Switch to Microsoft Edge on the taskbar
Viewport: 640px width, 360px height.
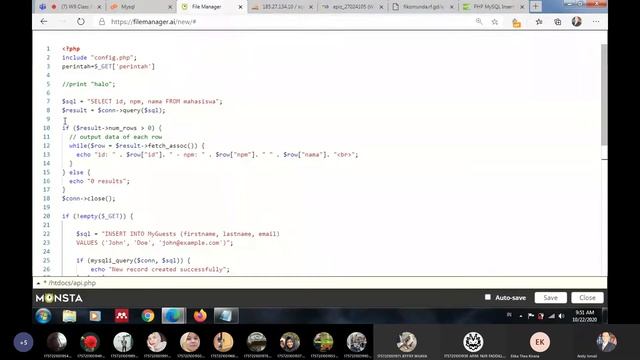(x=173, y=316)
